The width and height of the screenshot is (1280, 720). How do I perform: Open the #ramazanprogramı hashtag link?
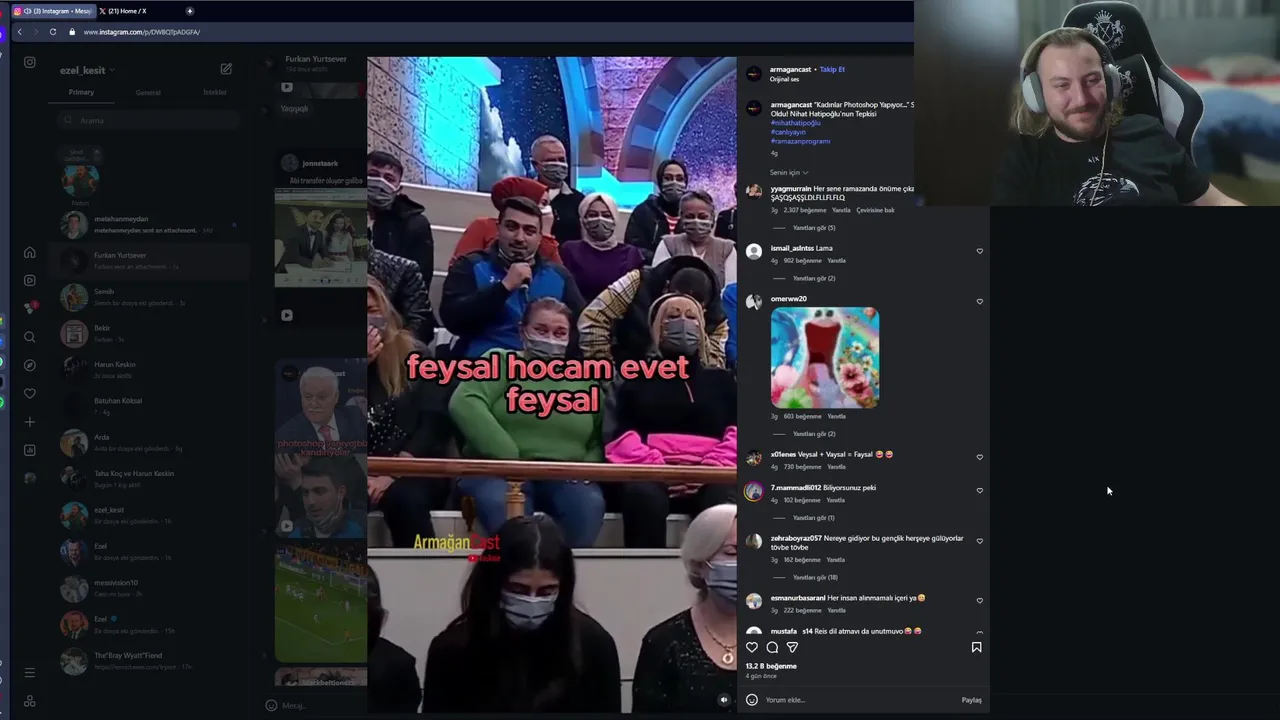800,141
